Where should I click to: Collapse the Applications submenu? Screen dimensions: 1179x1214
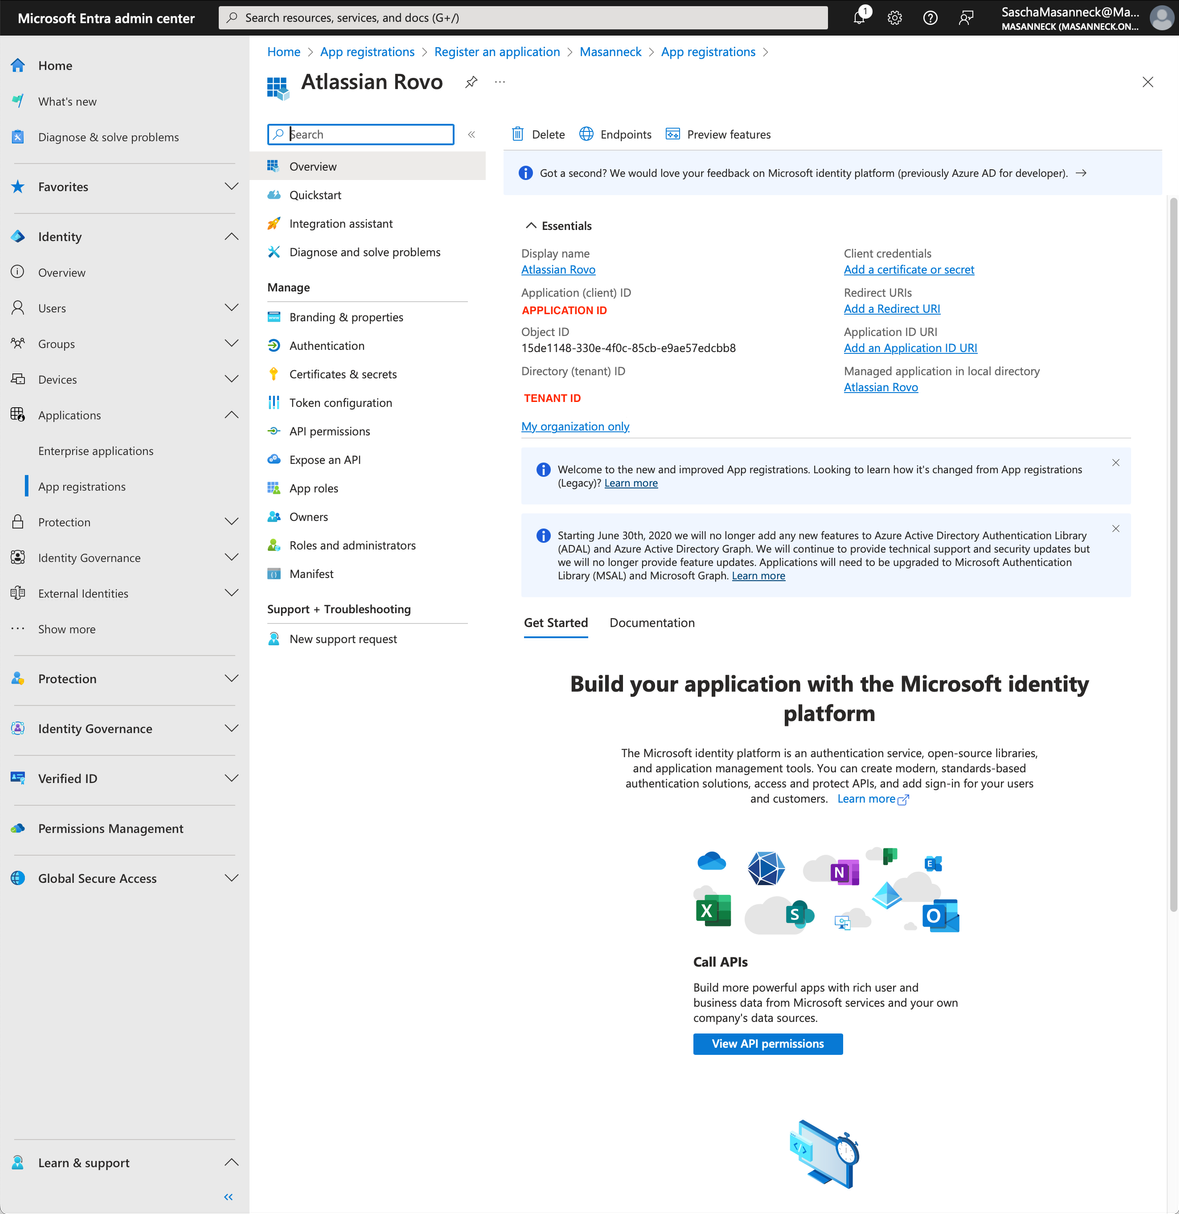(231, 415)
